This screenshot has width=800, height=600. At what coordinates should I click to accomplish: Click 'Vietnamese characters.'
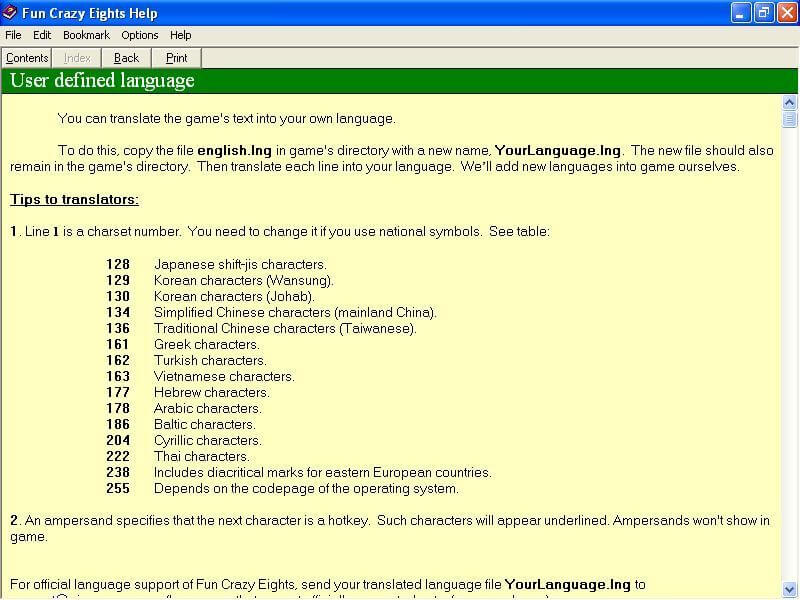tap(224, 377)
